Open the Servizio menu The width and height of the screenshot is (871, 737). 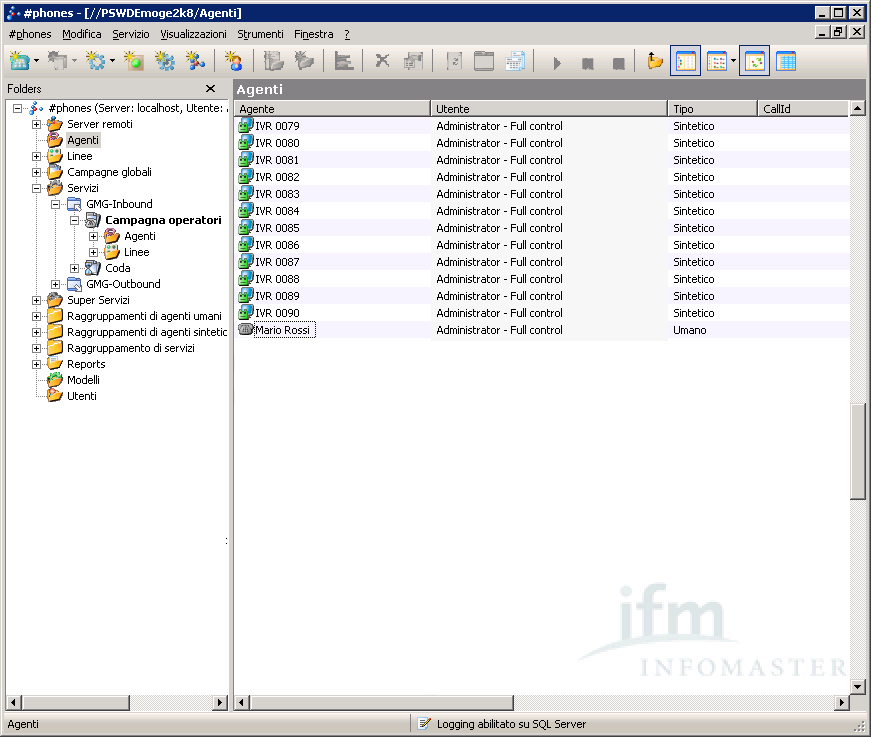click(131, 34)
